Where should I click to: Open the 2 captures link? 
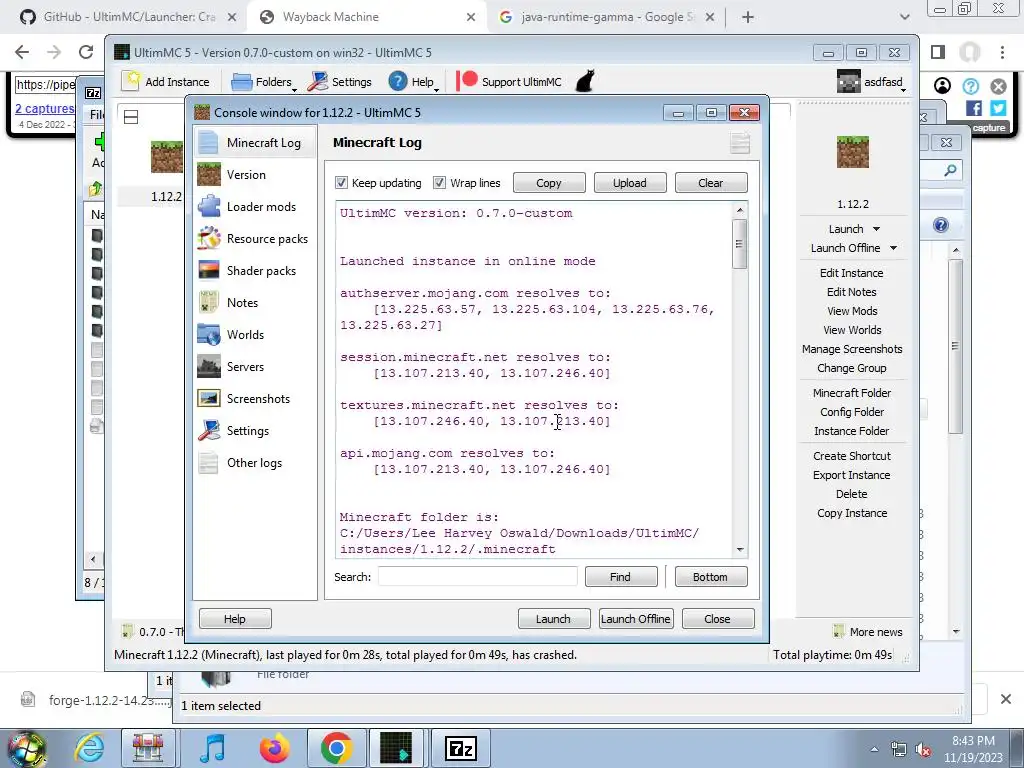coord(44,108)
